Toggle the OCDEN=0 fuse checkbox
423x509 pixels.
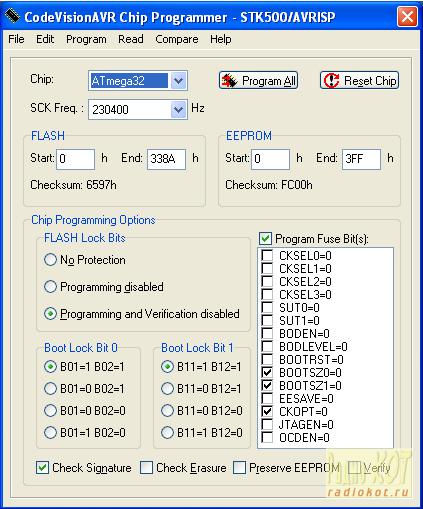(267, 437)
